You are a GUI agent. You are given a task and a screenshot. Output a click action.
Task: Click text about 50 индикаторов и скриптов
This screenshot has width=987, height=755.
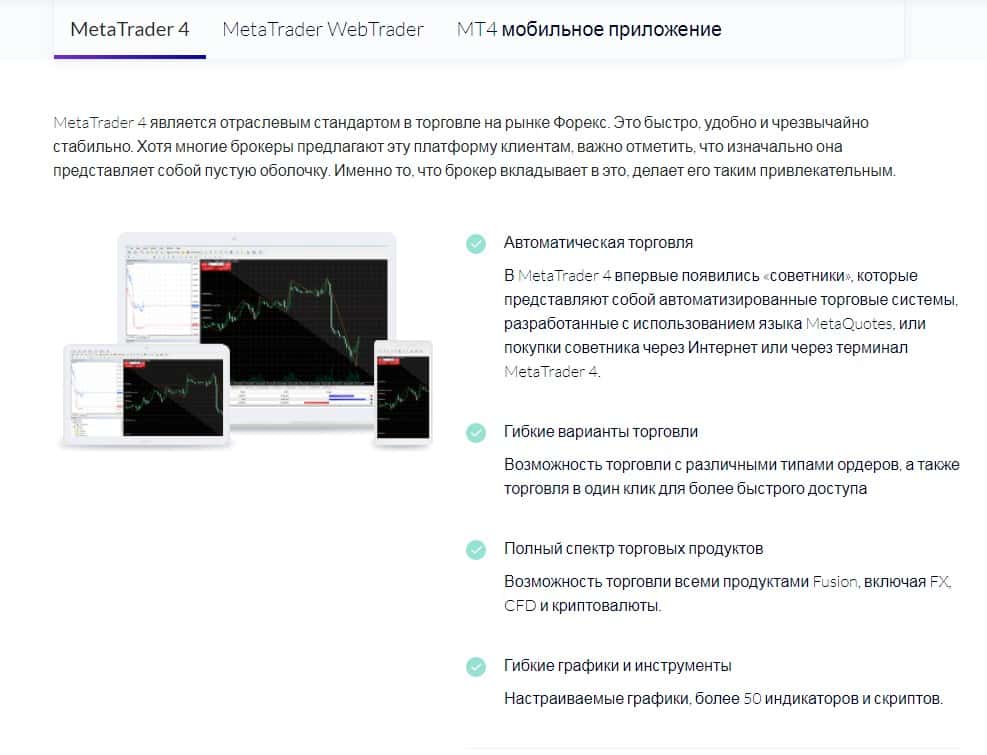point(723,698)
